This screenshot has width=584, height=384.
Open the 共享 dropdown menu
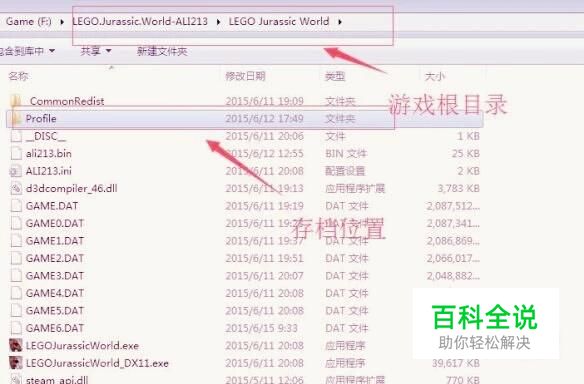coord(96,51)
